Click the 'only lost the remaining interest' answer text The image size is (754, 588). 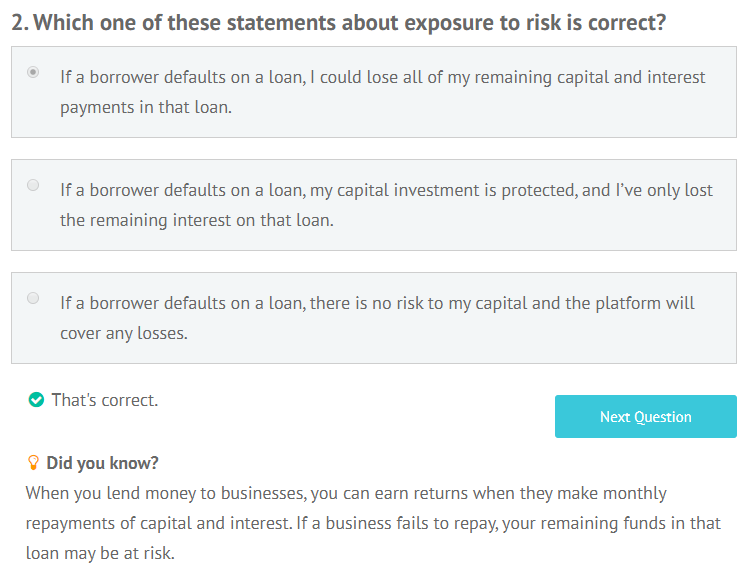point(386,205)
